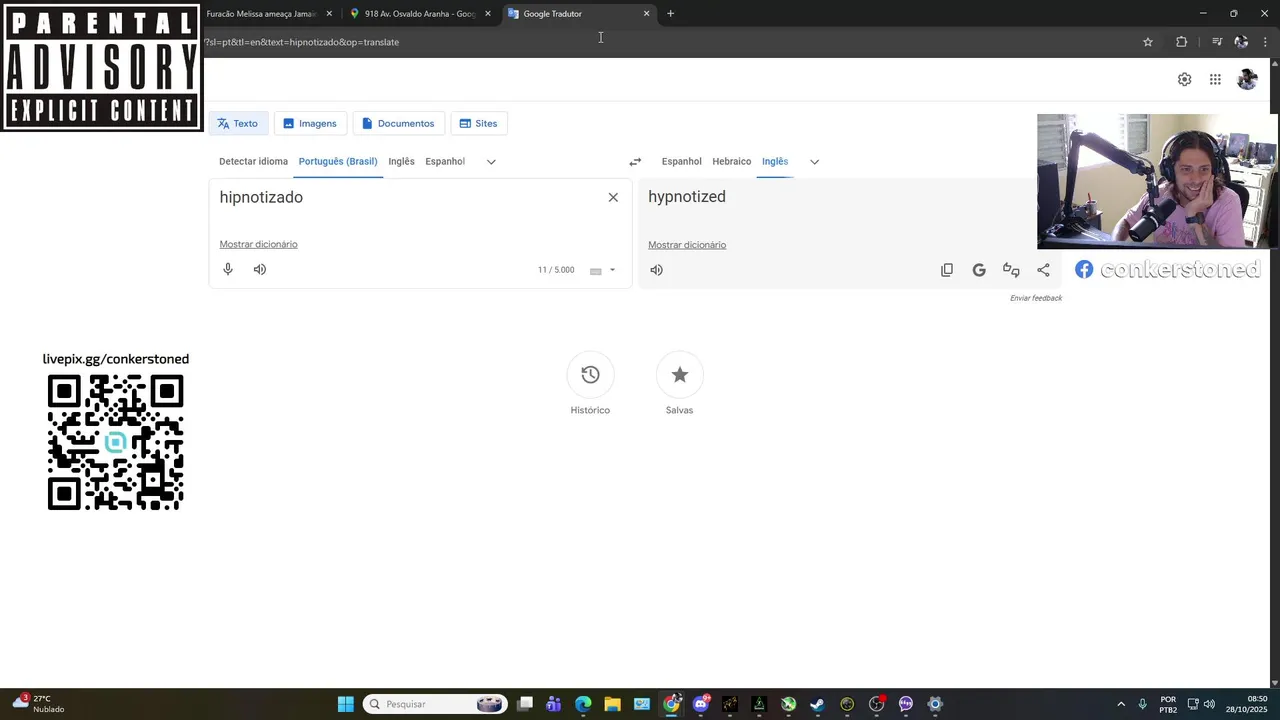Open Task View on the taskbar

[x=525, y=704]
